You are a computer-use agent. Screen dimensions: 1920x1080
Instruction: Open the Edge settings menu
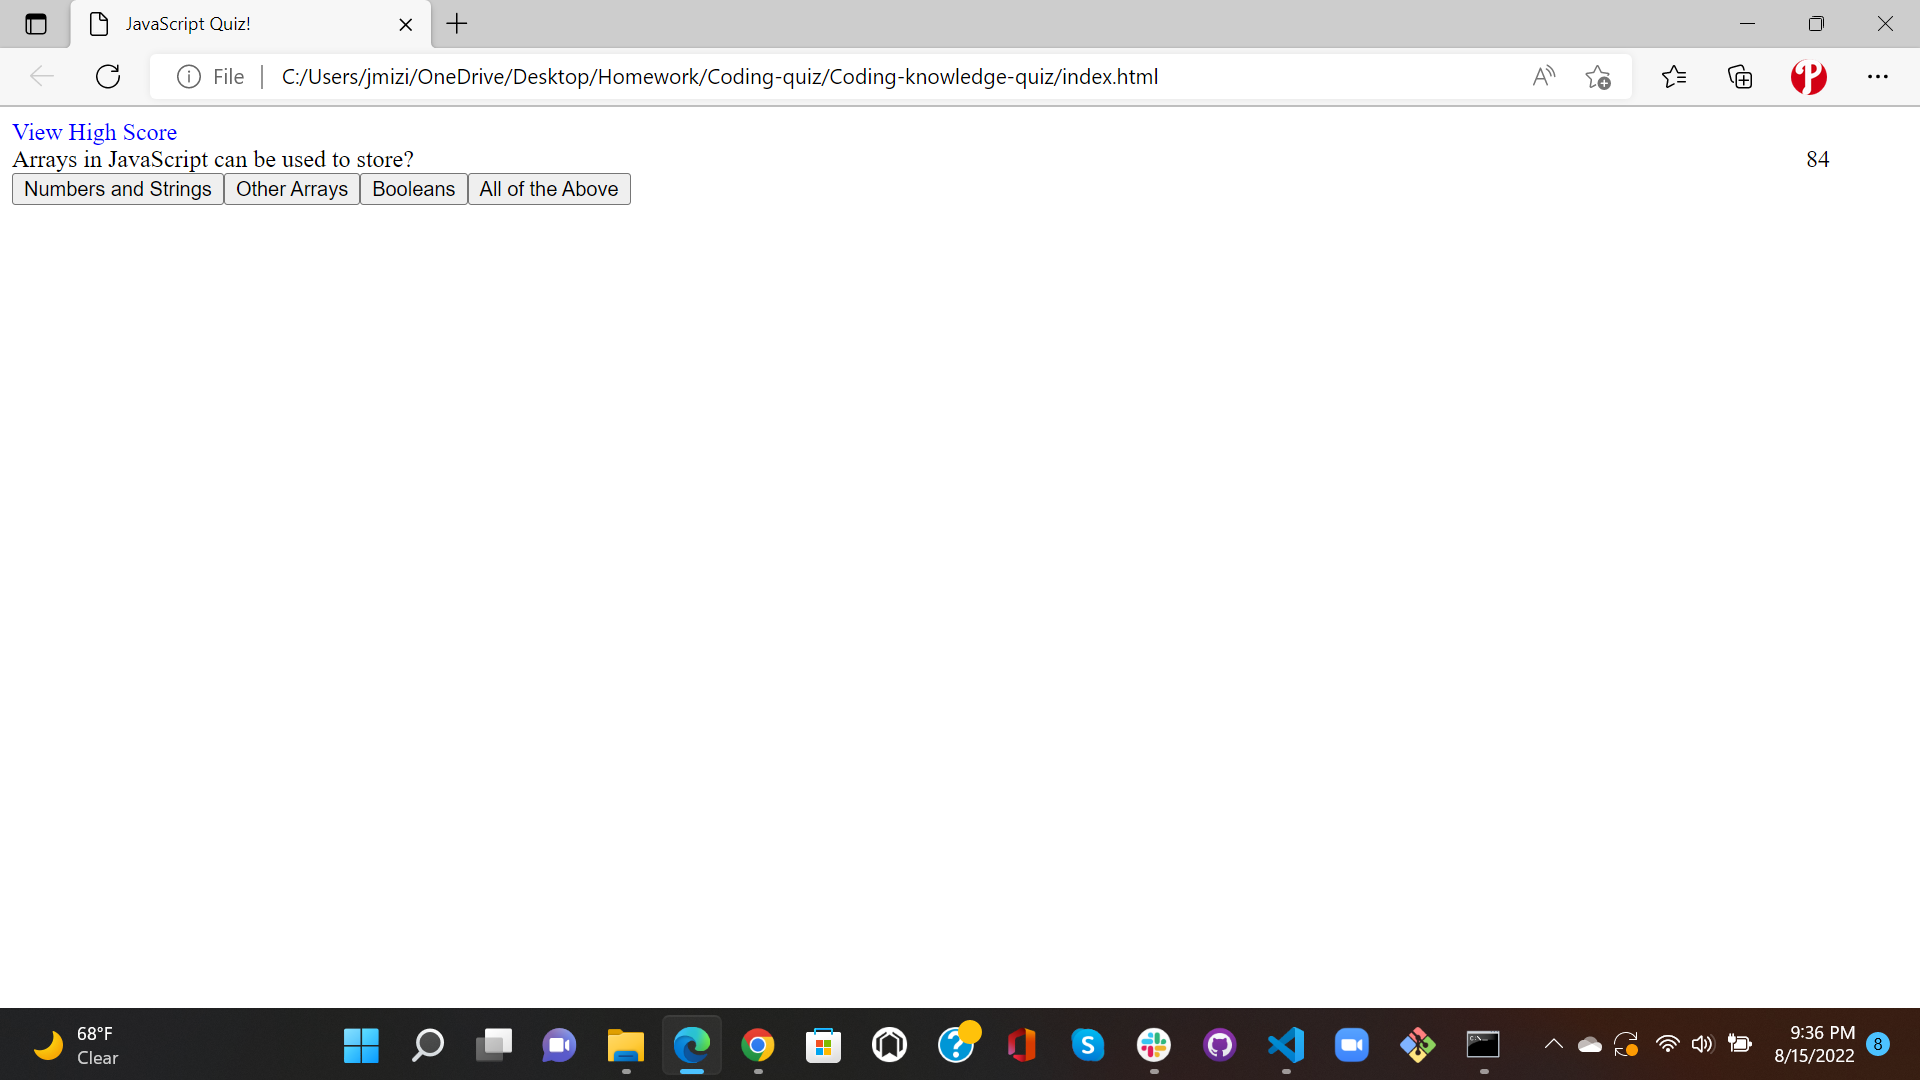click(x=1879, y=76)
